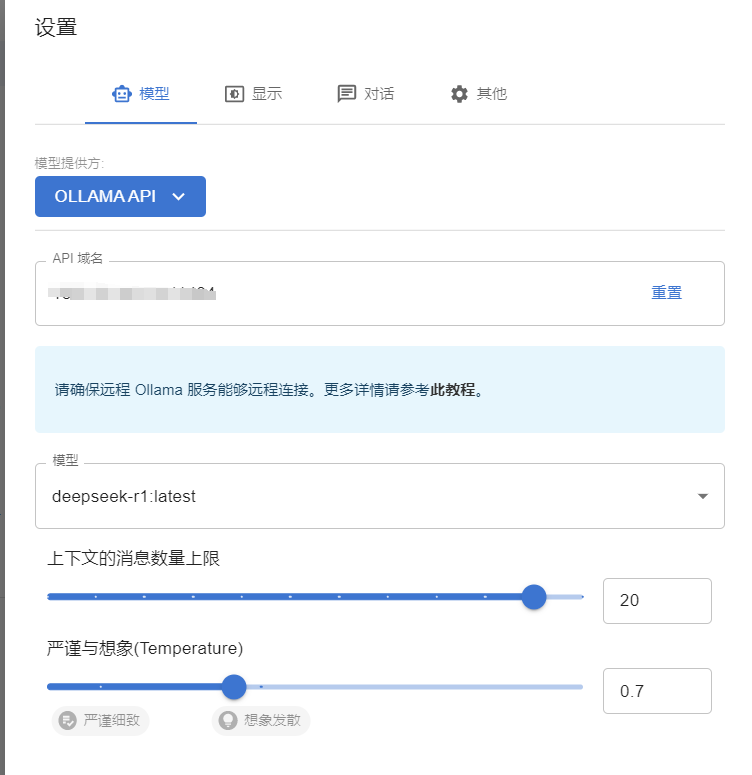Click the chevron on OLLAMA API button

click(178, 197)
